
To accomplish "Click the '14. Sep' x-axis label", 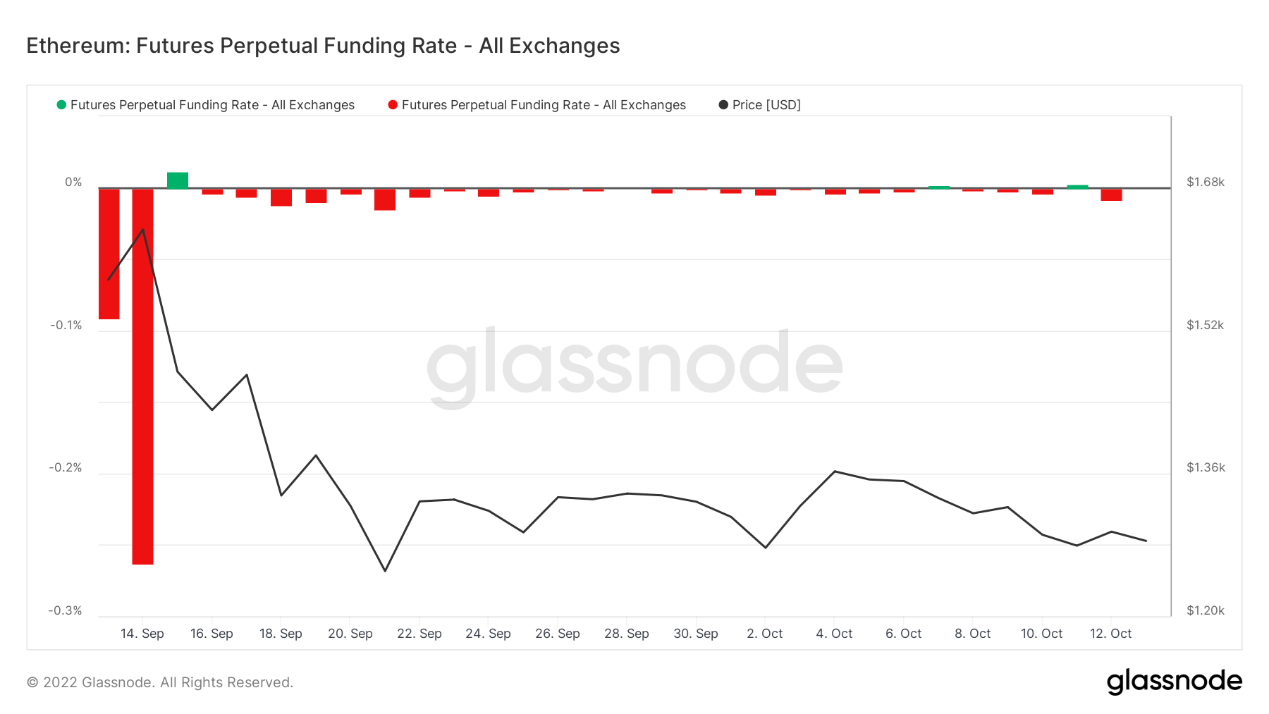I will pyautogui.click(x=142, y=634).
